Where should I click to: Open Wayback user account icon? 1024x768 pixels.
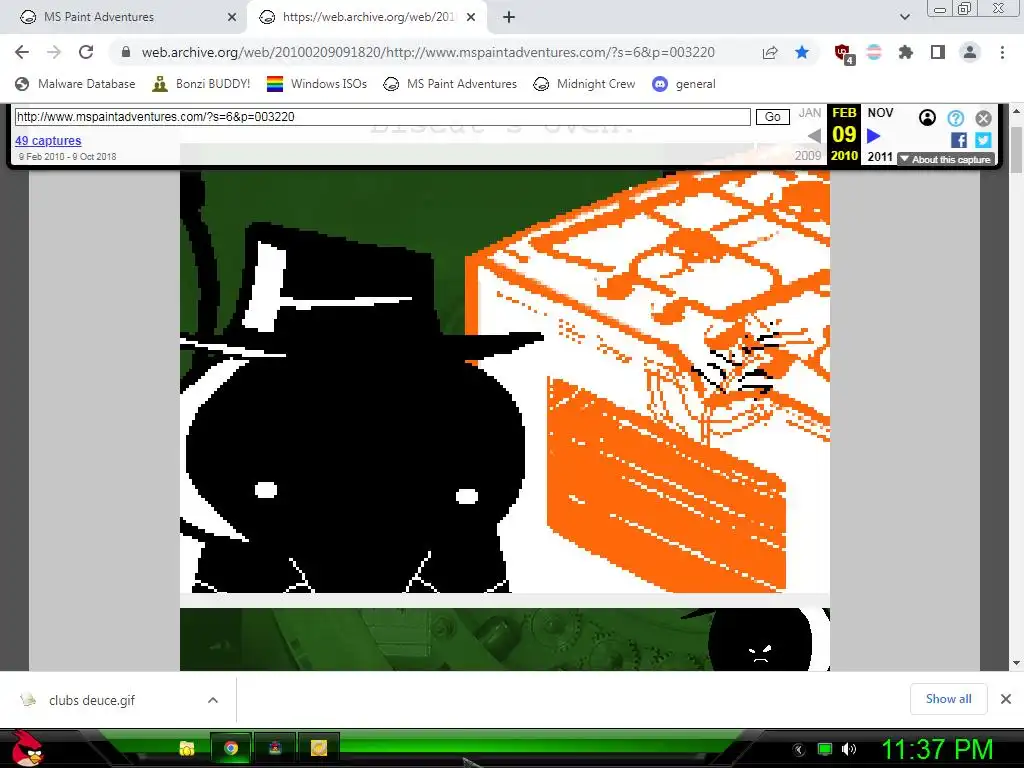(927, 118)
